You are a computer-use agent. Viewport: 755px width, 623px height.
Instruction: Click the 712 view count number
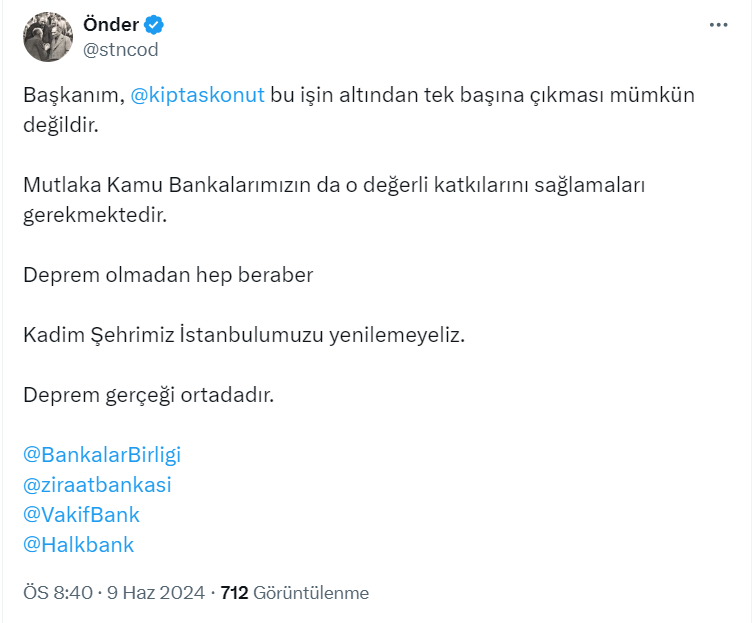click(234, 593)
